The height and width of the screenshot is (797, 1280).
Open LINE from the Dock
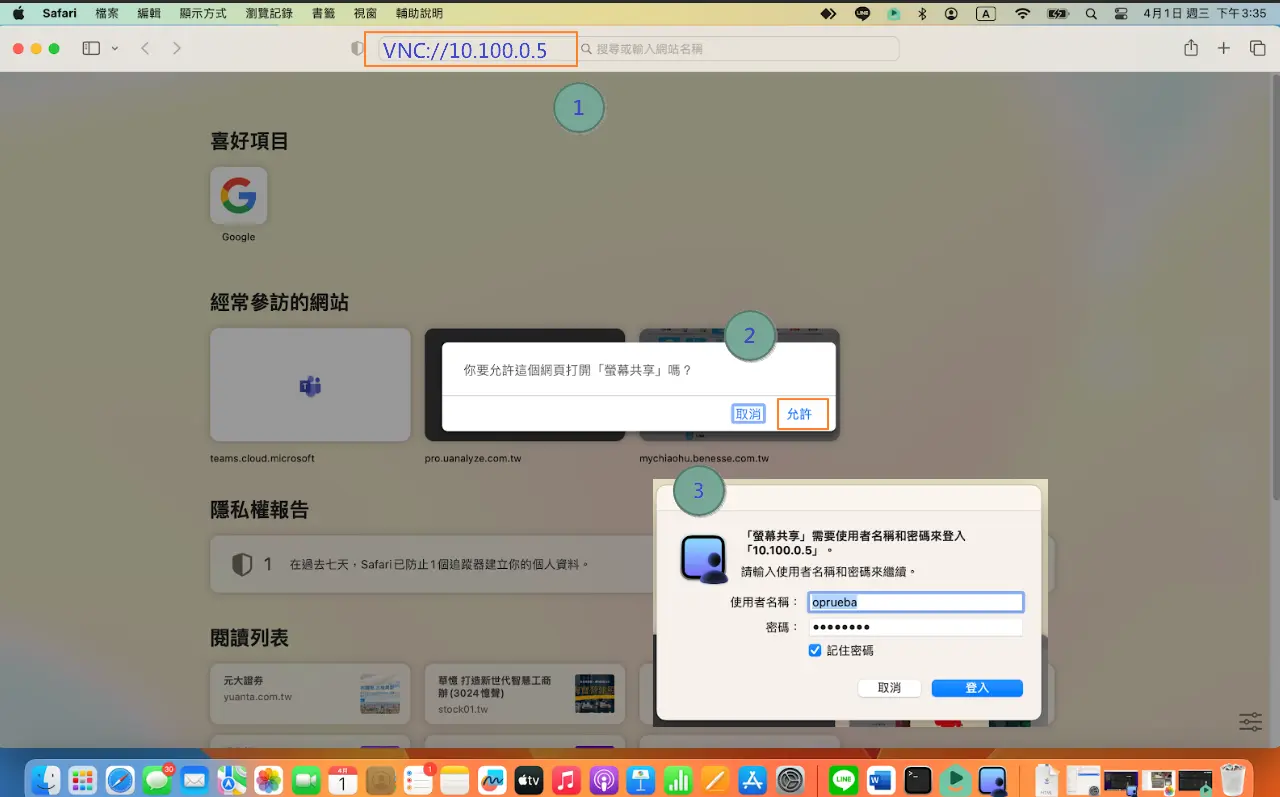tap(843, 780)
